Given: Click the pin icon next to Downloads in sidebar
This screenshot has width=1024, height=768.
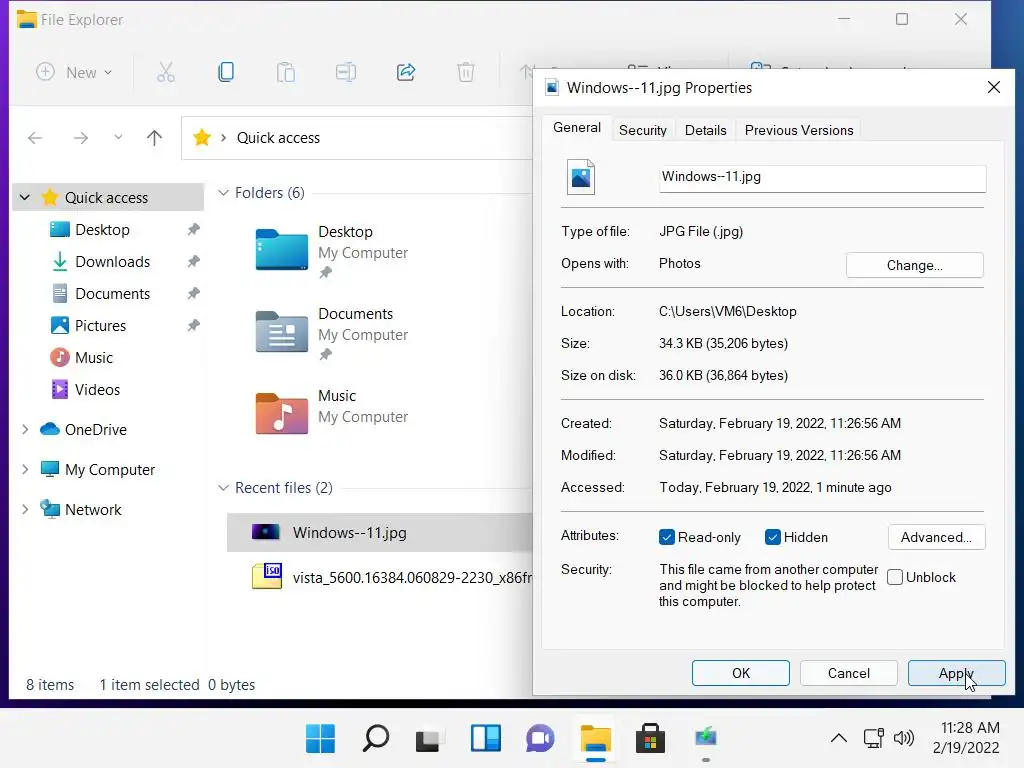Looking at the screenshot, I should [x=193, y=262].
